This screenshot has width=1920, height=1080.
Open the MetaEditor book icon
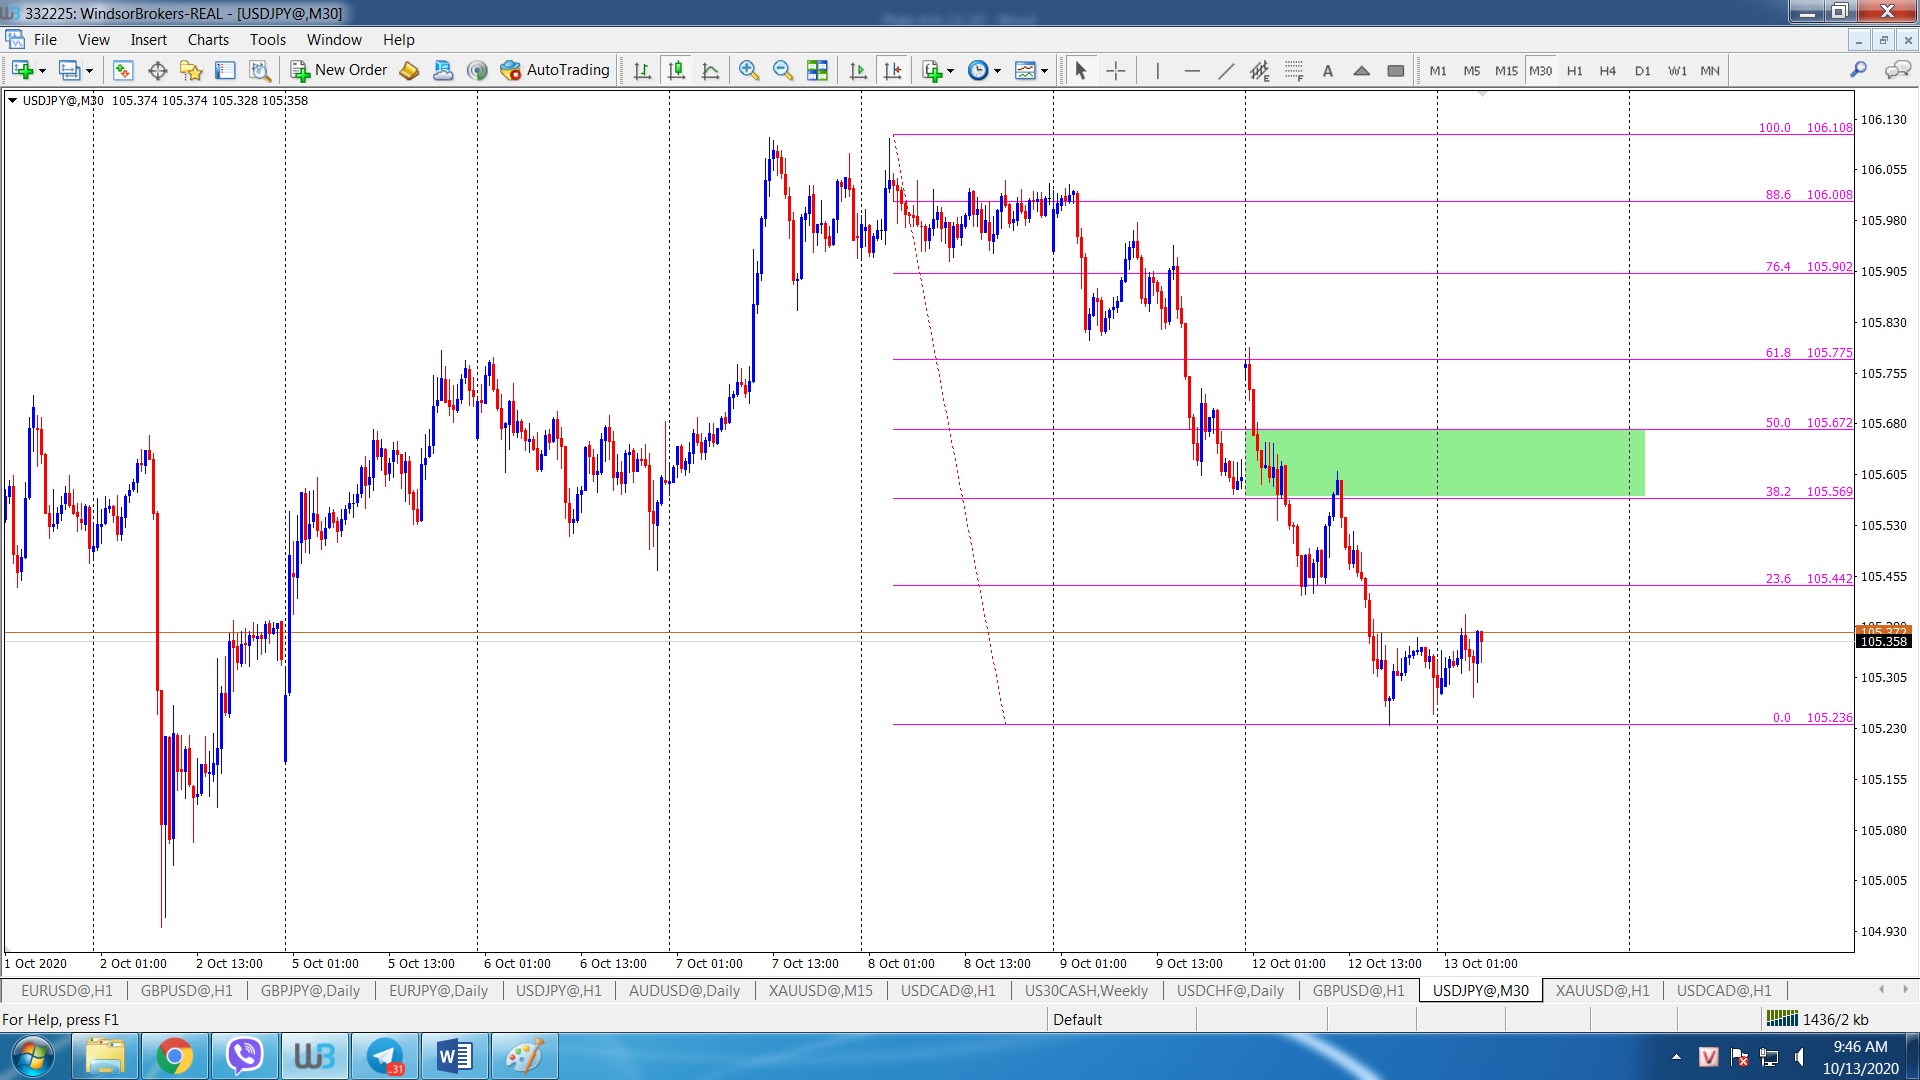coord(409,70)
